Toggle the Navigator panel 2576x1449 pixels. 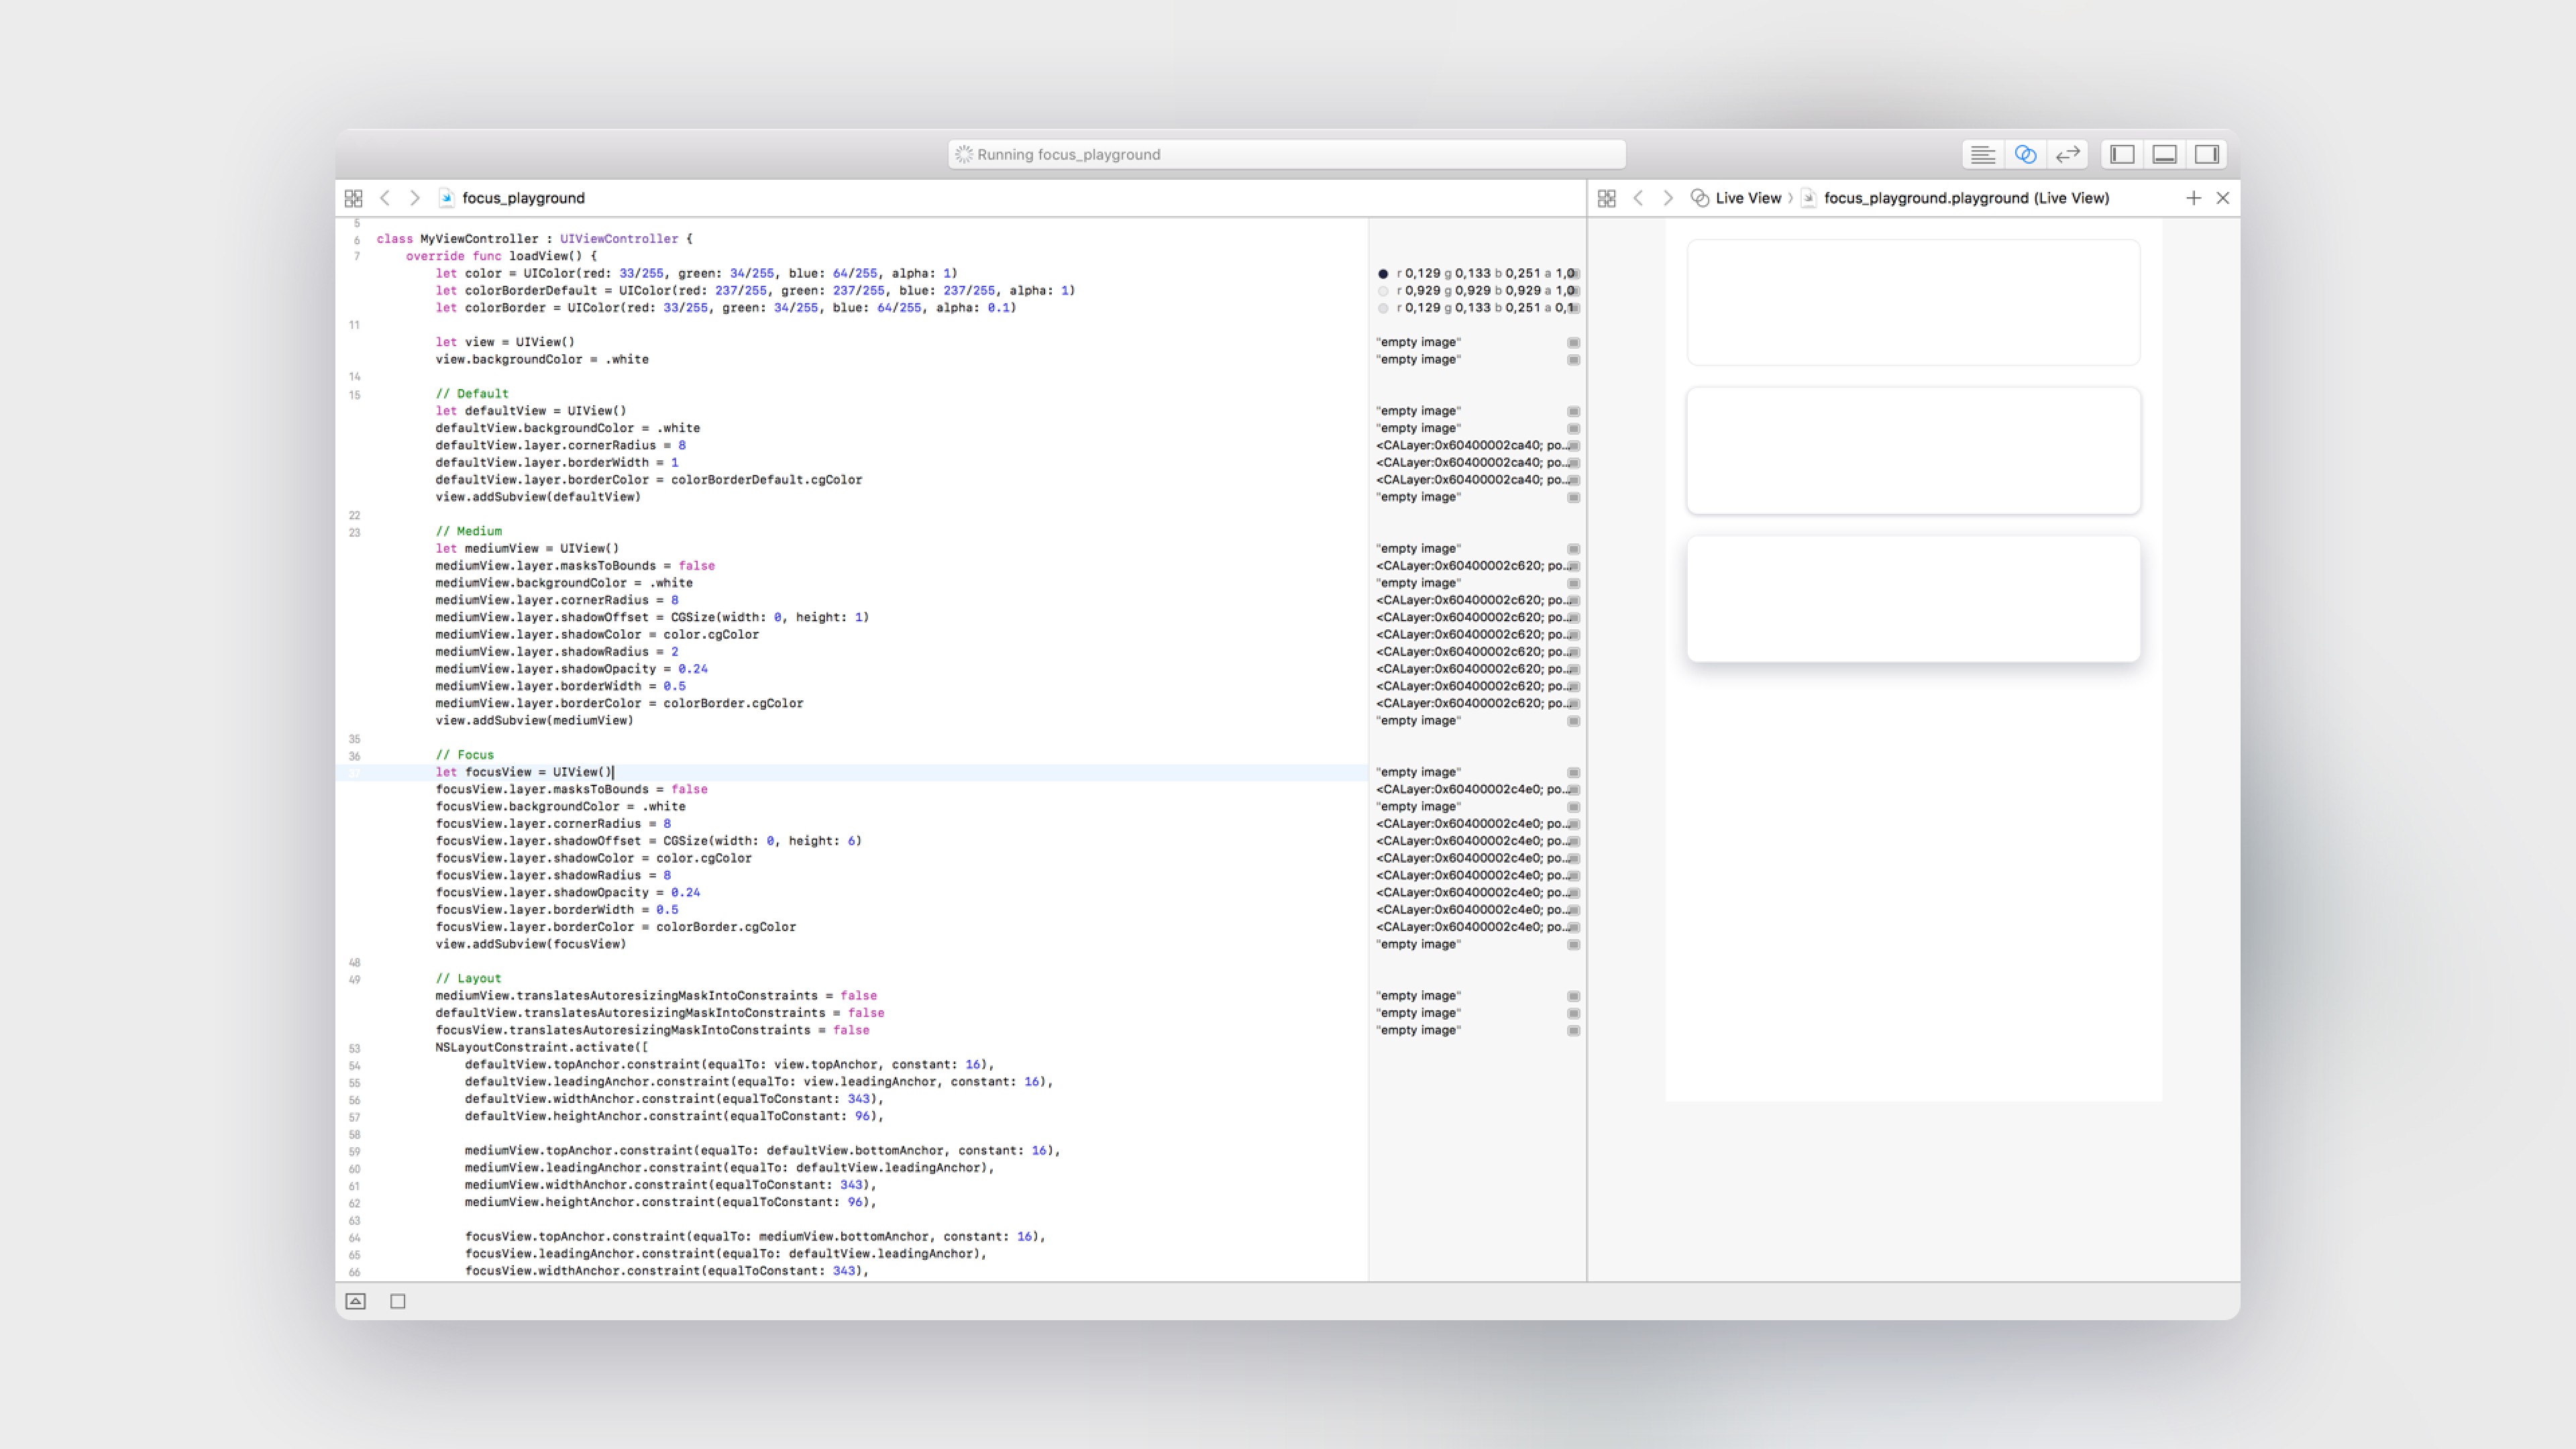[2122, 154]
